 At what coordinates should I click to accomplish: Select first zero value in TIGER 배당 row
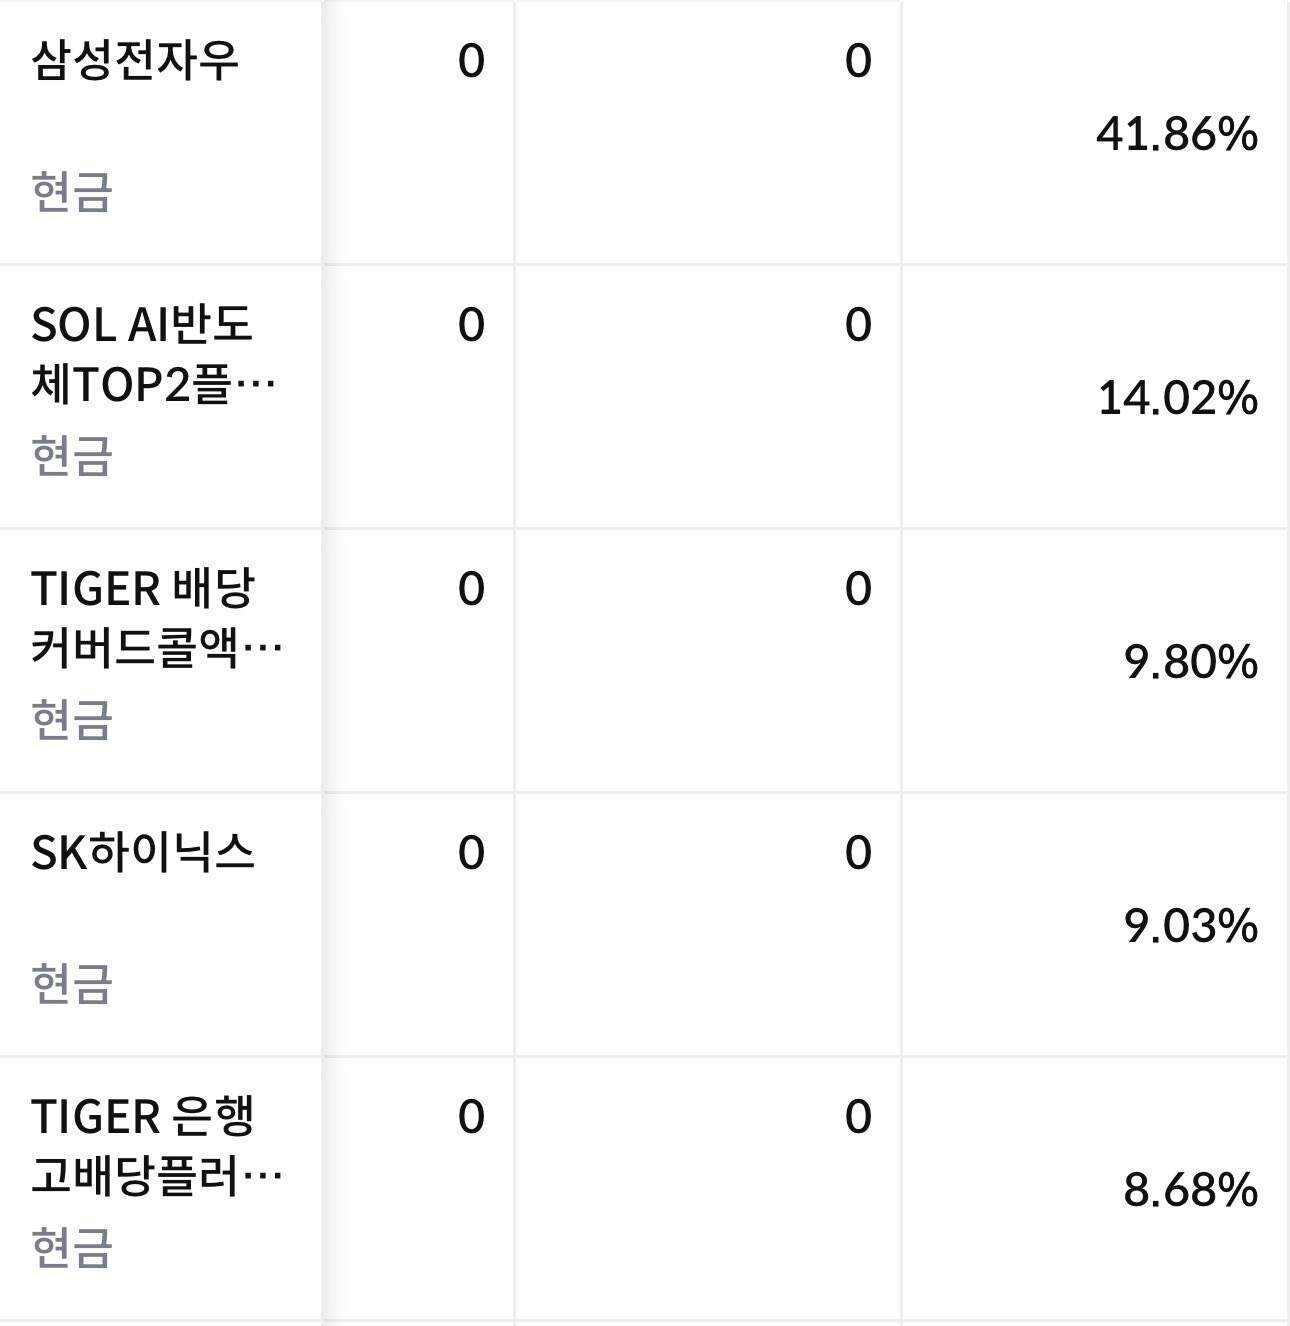click(x=471, y=589)
